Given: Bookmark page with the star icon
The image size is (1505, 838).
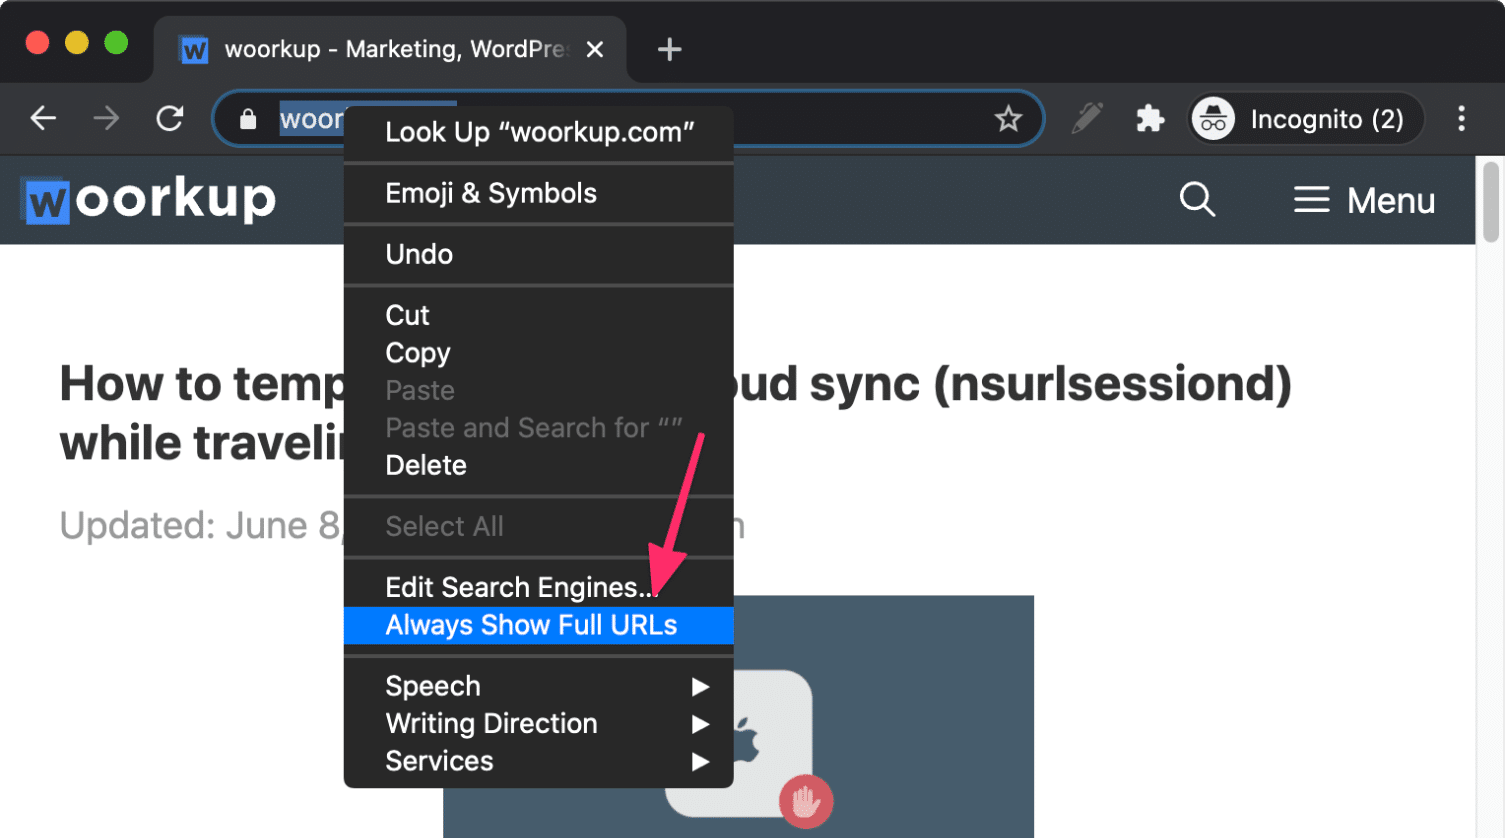Looking at the screenshot, I should click(x=1008, y=119).
